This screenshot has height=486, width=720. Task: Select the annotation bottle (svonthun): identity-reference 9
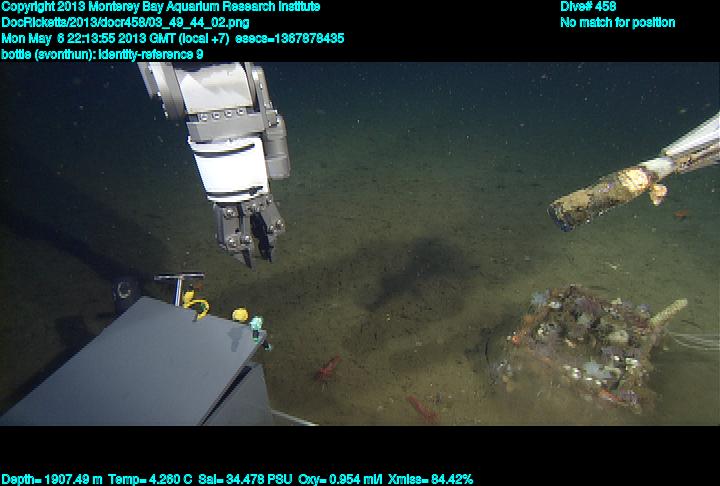pyautogui.click(x=102, y=54)
